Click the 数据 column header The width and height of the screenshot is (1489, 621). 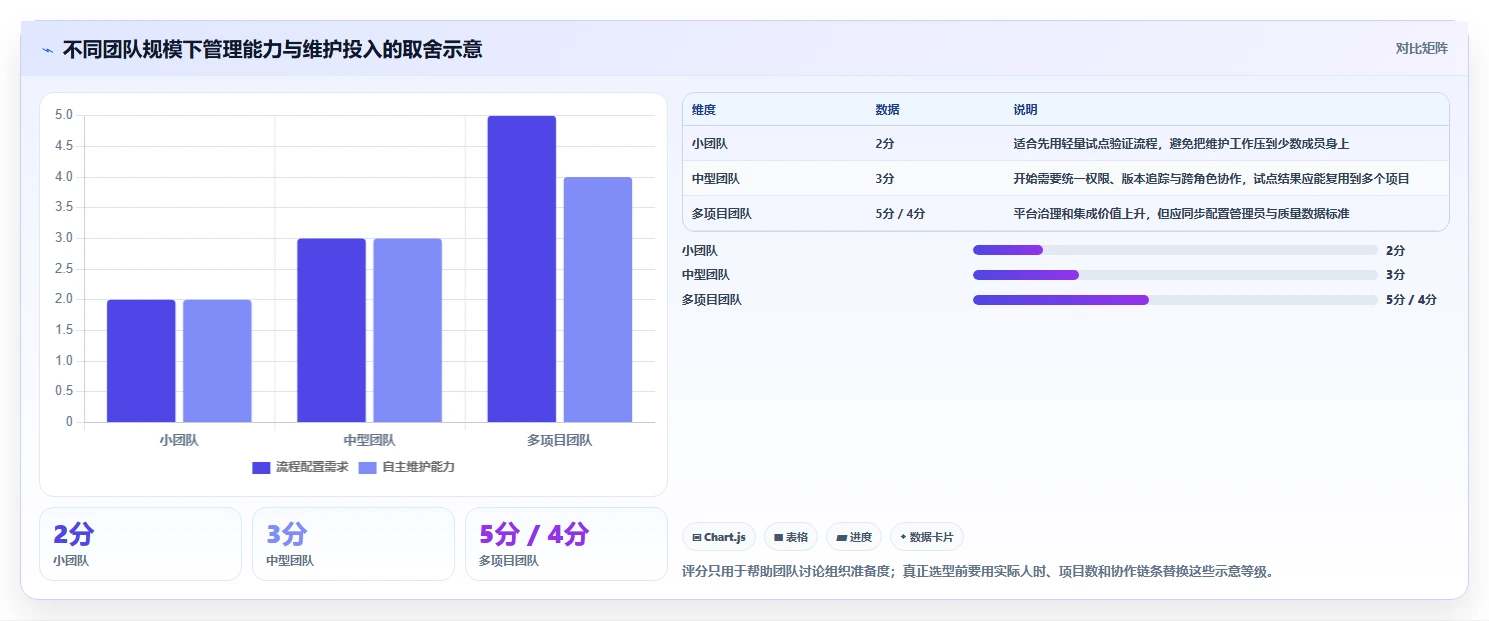[887, 110]
